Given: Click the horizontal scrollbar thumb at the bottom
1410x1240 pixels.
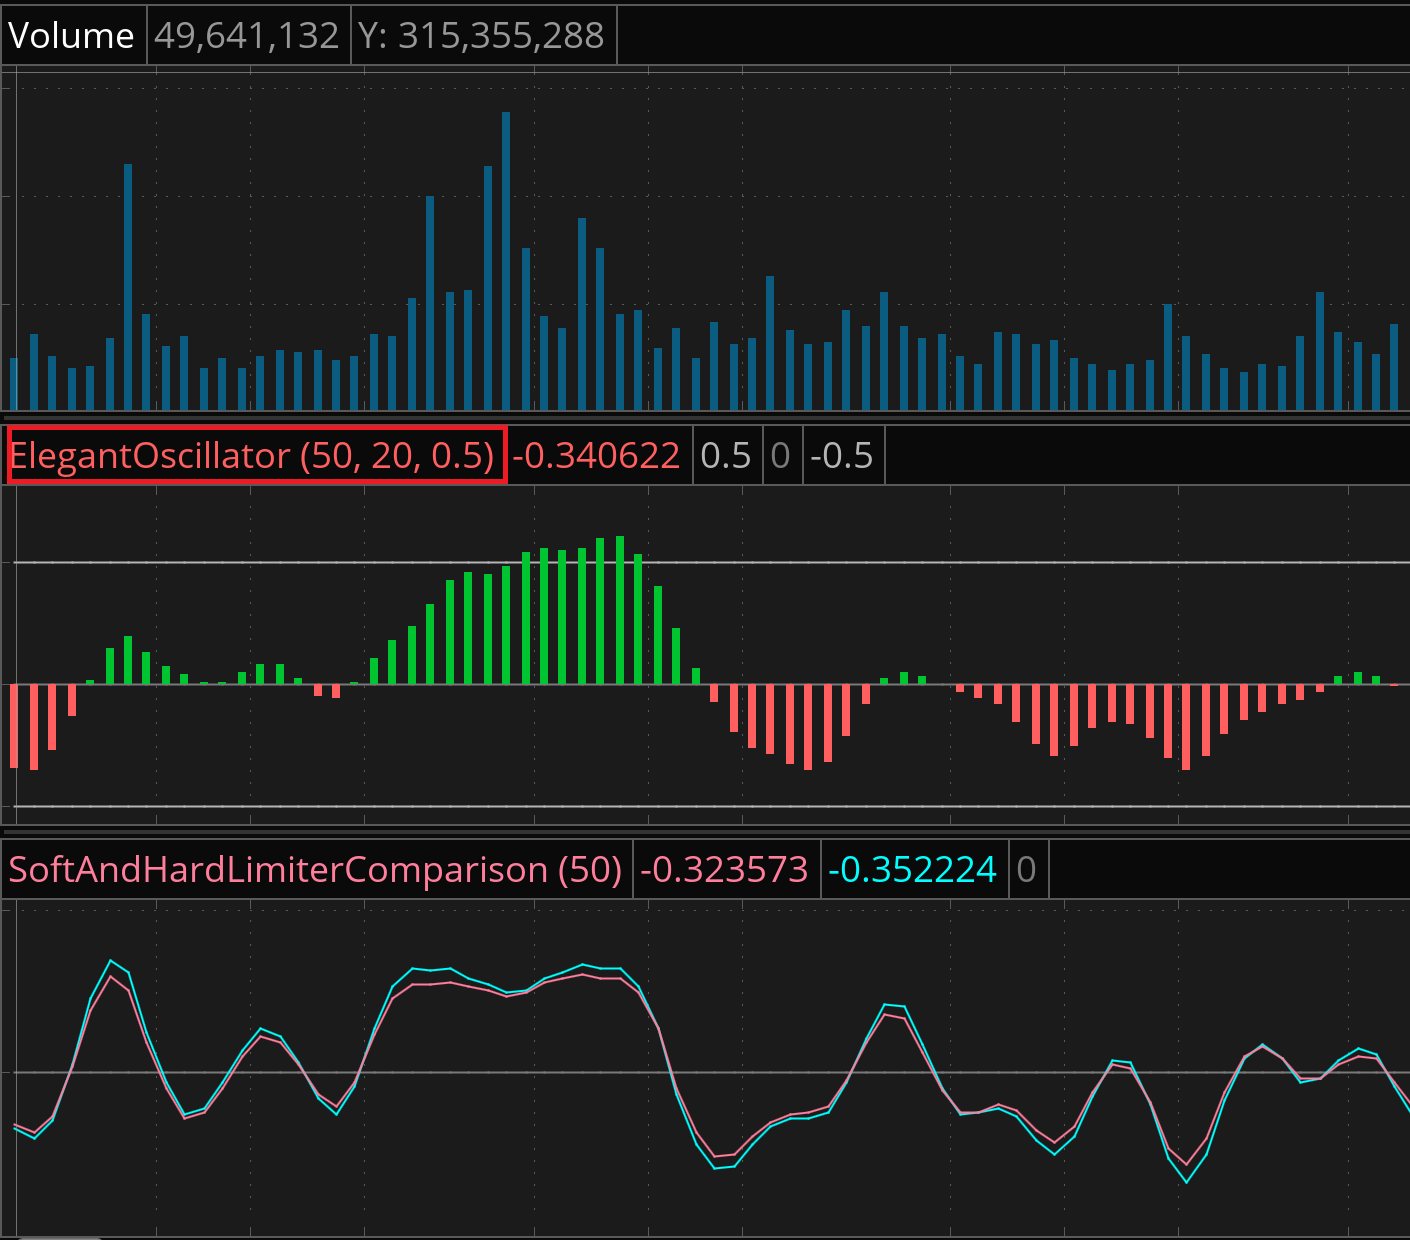Looking at the screenshot, I should (x=60, y=1237).
